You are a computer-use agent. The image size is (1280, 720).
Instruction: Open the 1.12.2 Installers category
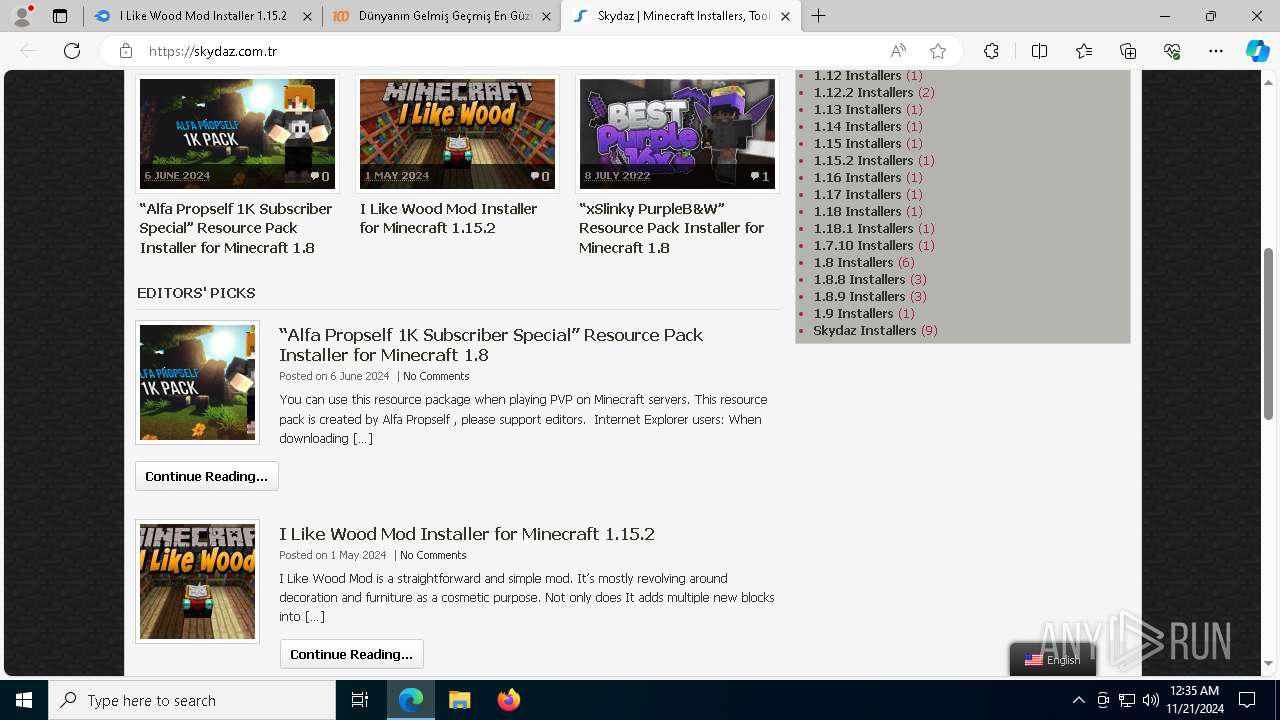click(863, 92)
